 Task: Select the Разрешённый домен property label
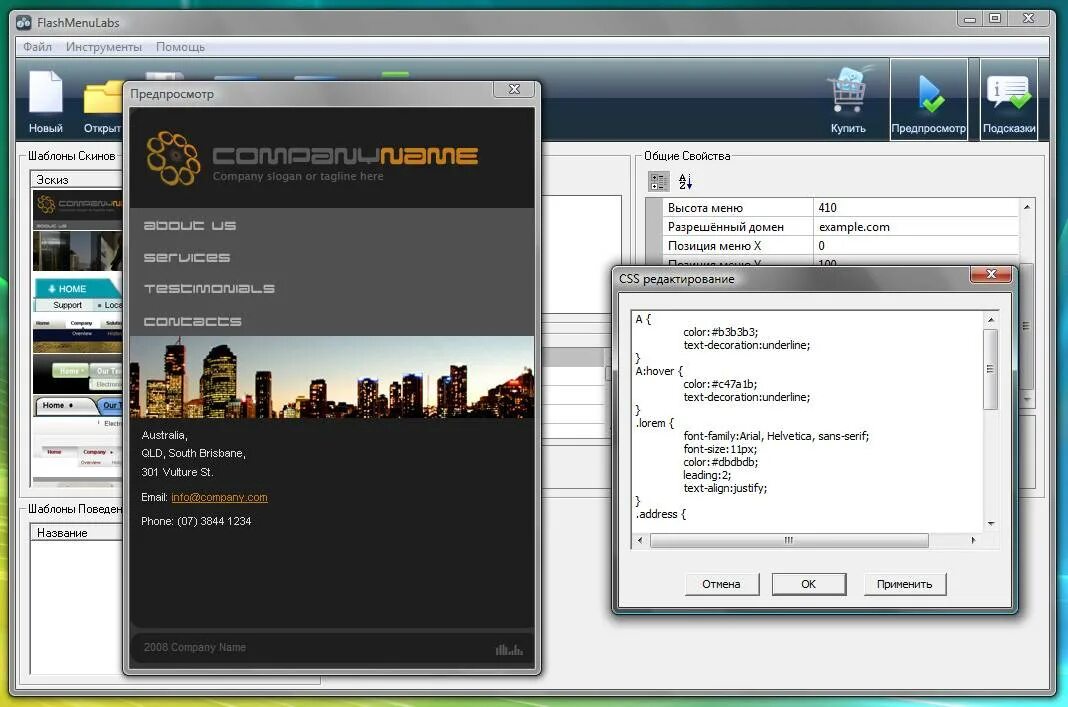[738, 227]
